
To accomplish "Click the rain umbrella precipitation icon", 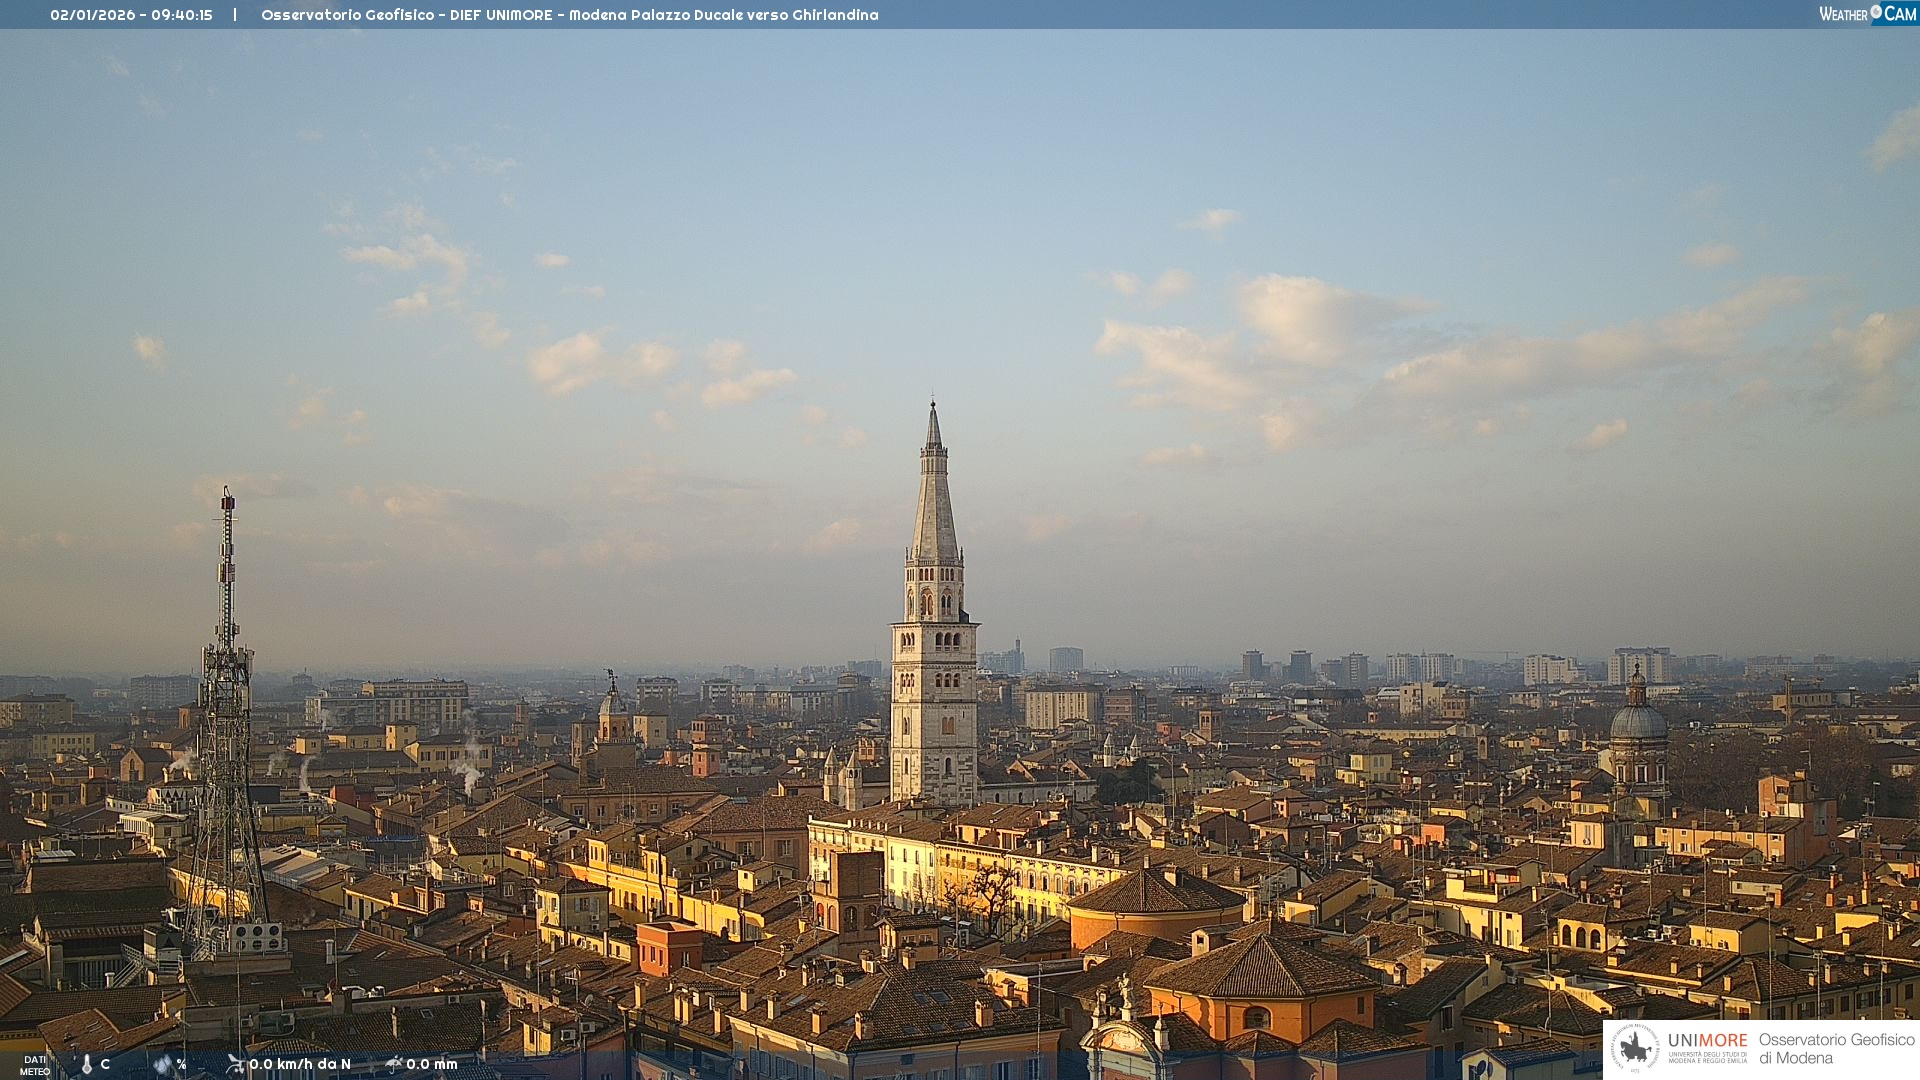I will (394, 1064).
